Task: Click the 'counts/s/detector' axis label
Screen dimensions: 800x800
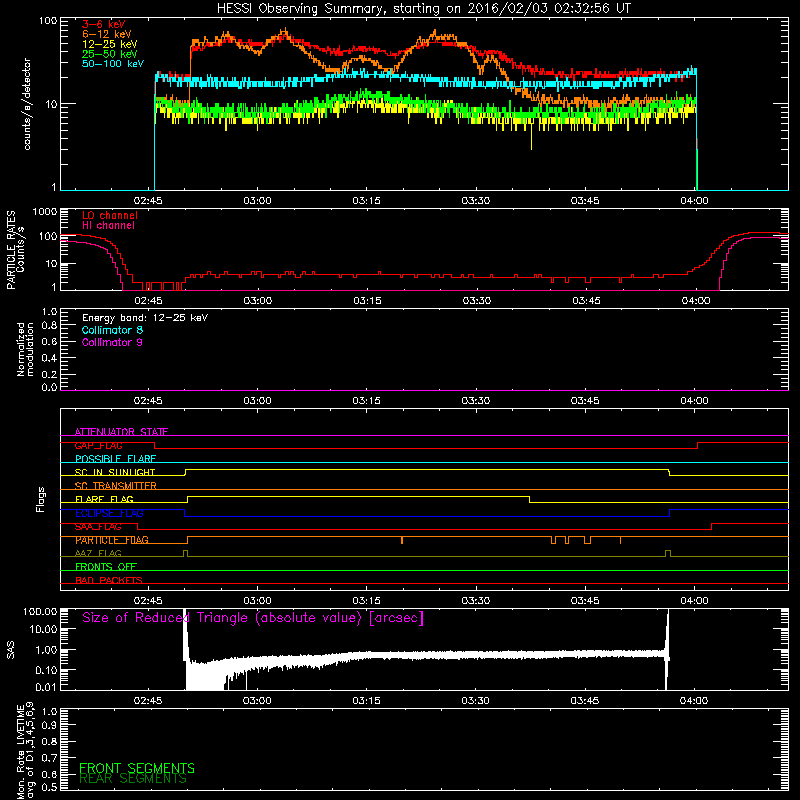Action: pos(27,104)
